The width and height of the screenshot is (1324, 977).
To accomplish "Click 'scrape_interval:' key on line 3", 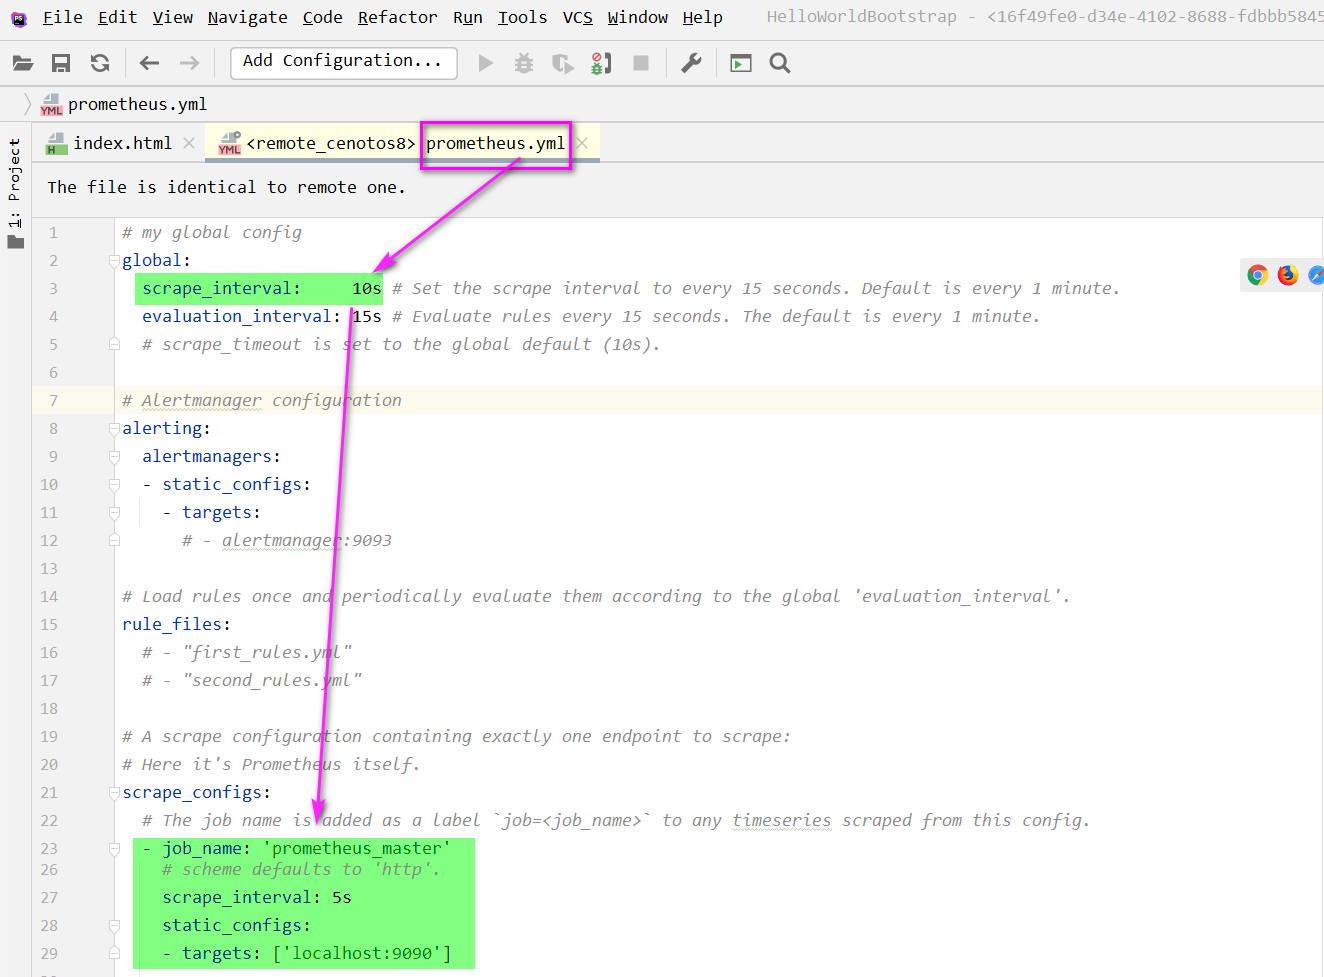I will (221, 289).
